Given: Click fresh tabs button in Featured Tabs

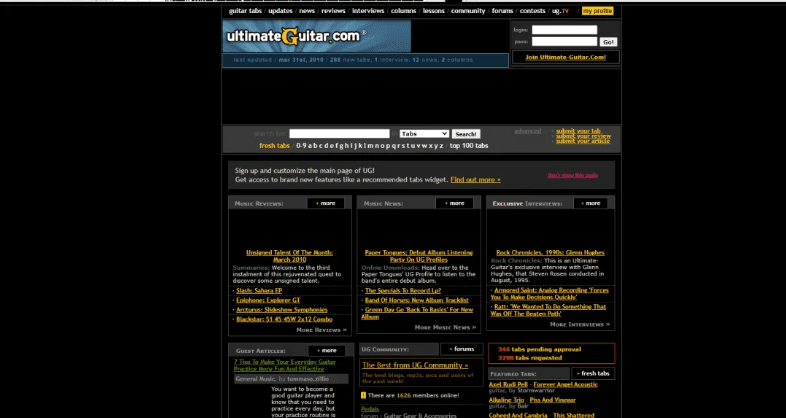Looking at the screenshot, I should [593, 373].
